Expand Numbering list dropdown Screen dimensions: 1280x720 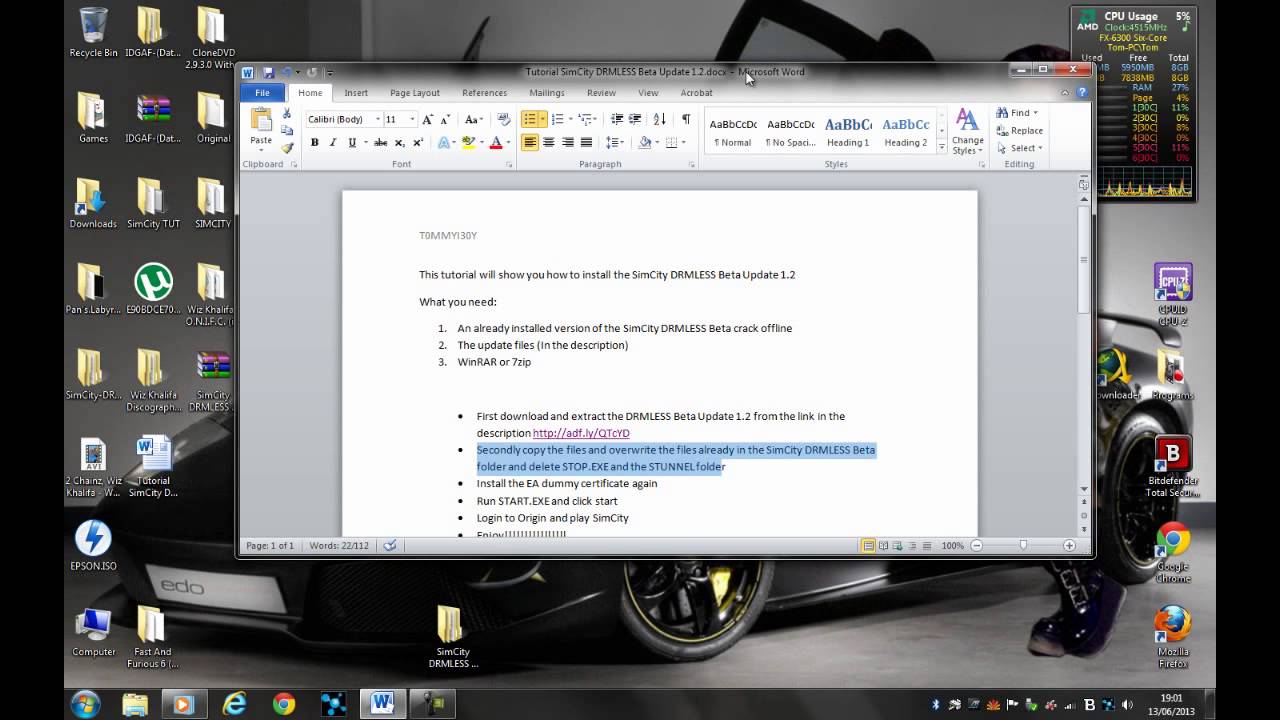point(571,119)
